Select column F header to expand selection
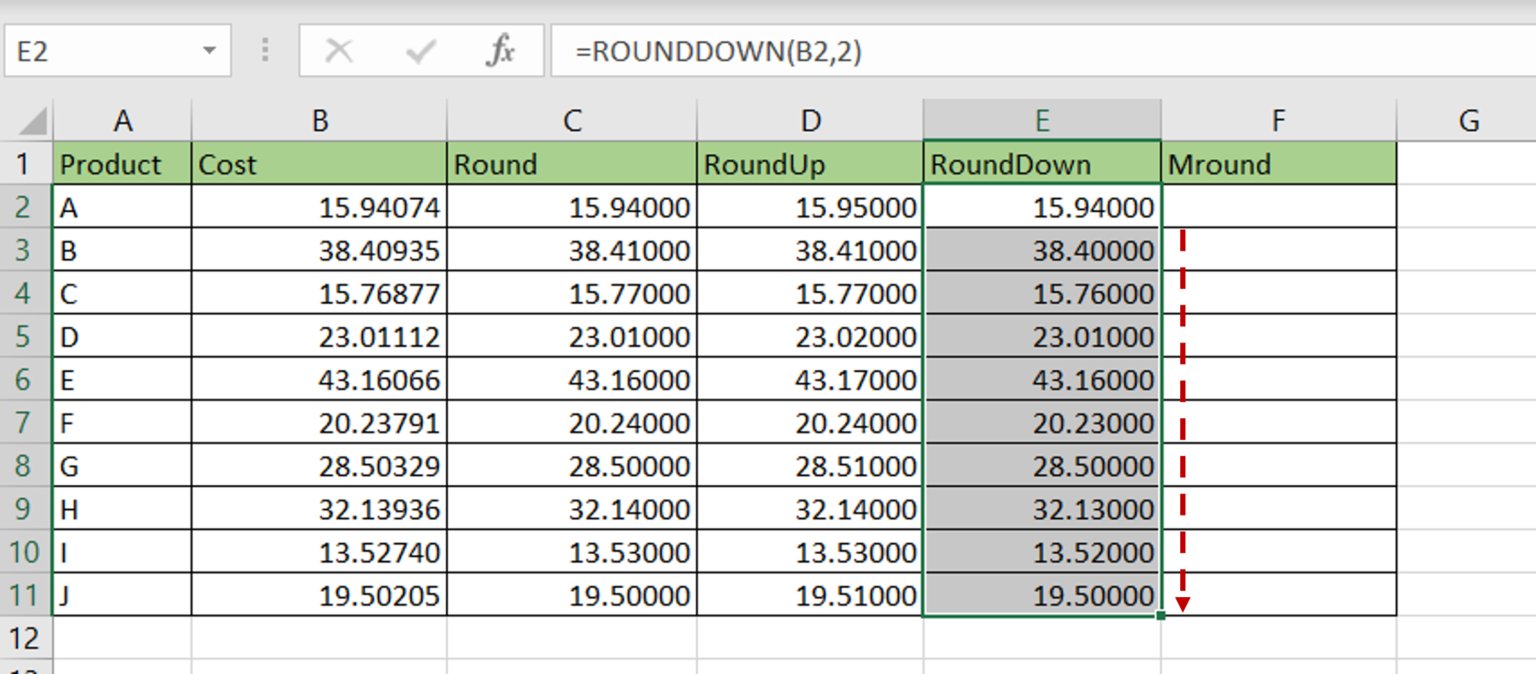Viewport: 1536px width, 674px height. point(1278,120)
